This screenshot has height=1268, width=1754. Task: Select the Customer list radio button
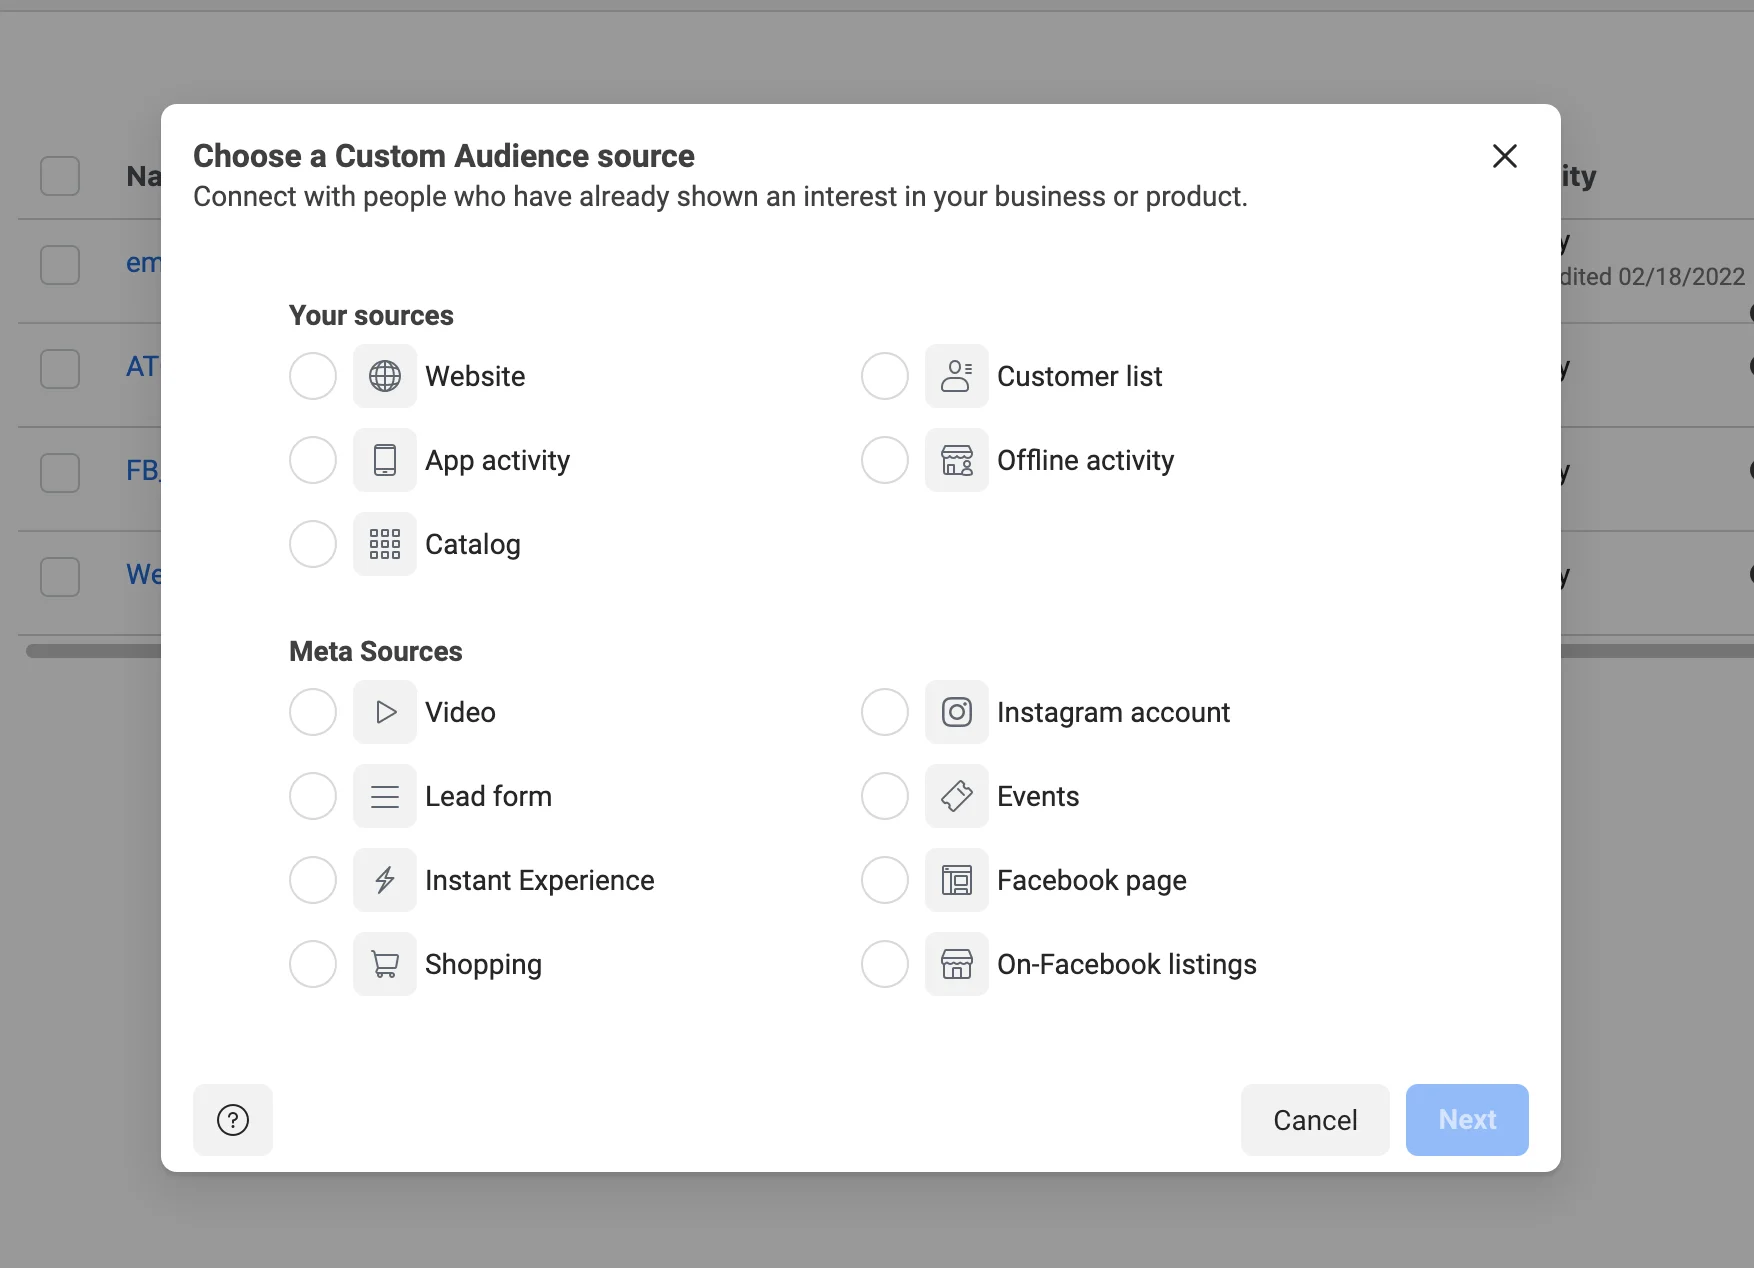(885, 376)
